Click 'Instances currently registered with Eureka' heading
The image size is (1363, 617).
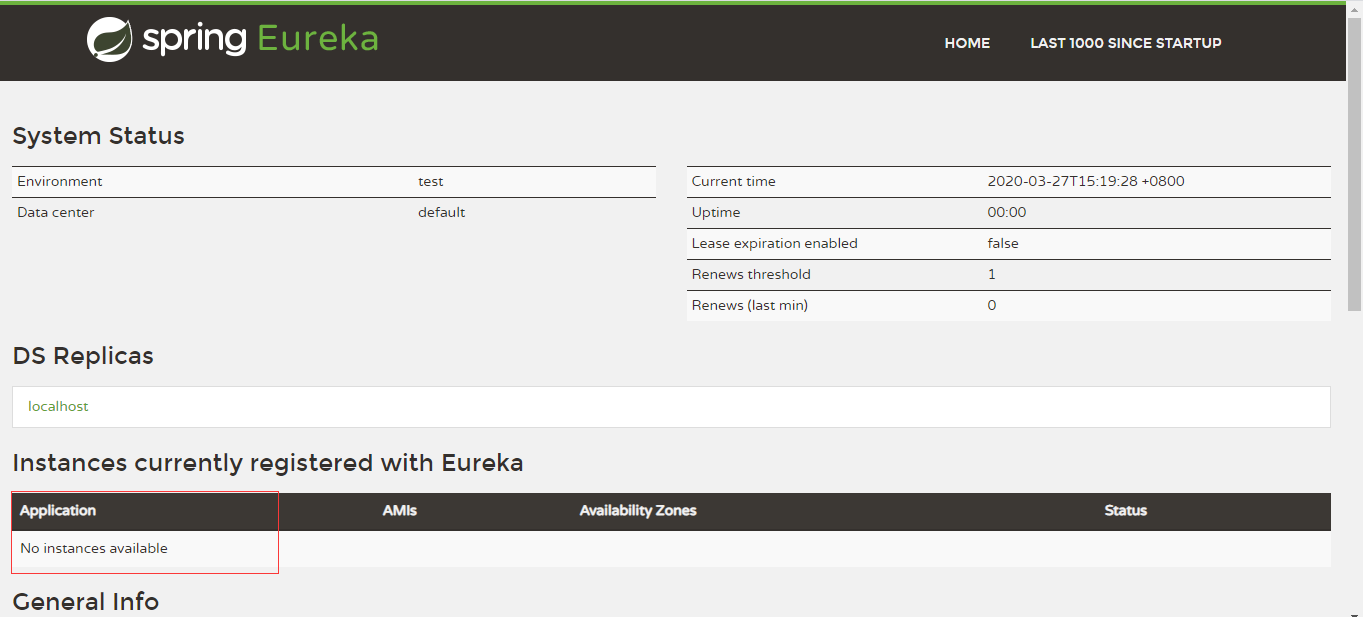pos(268,463)
